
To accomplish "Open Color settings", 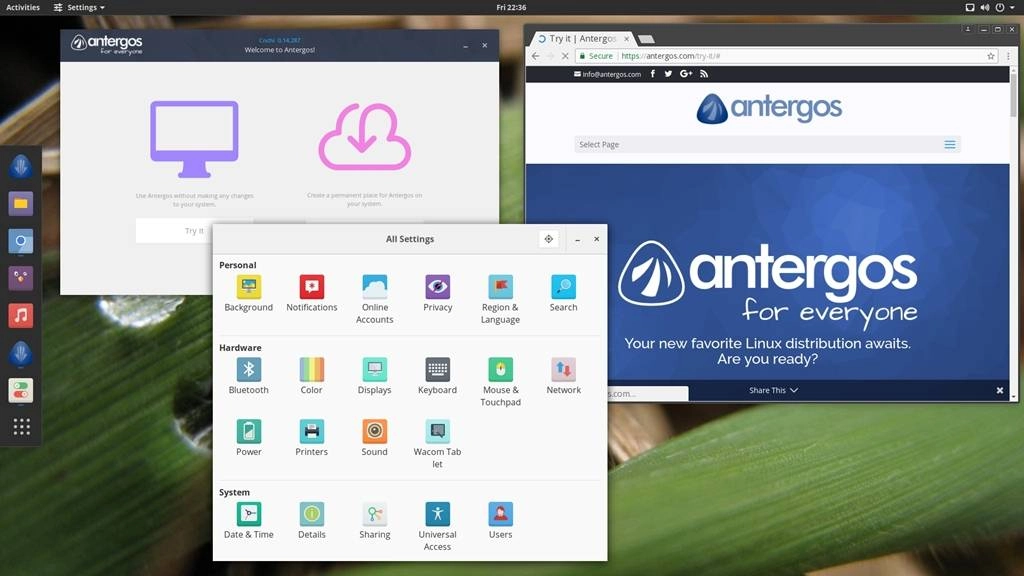I will [x=312, y=376].
